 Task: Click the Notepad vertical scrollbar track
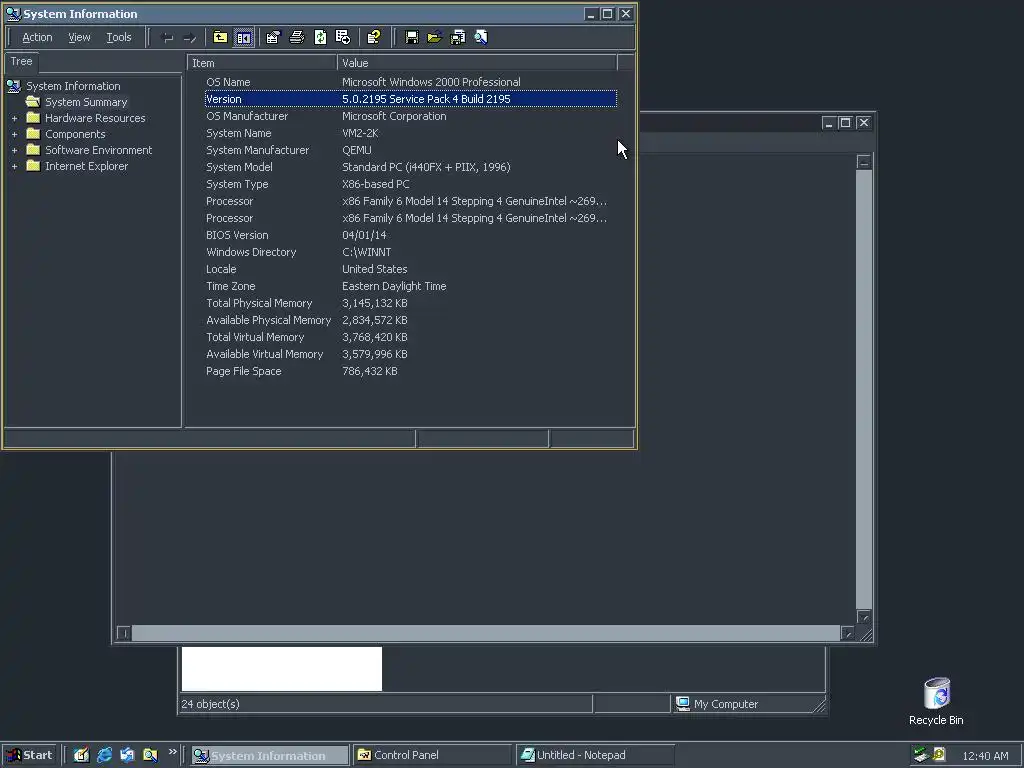tap(864, 390)
